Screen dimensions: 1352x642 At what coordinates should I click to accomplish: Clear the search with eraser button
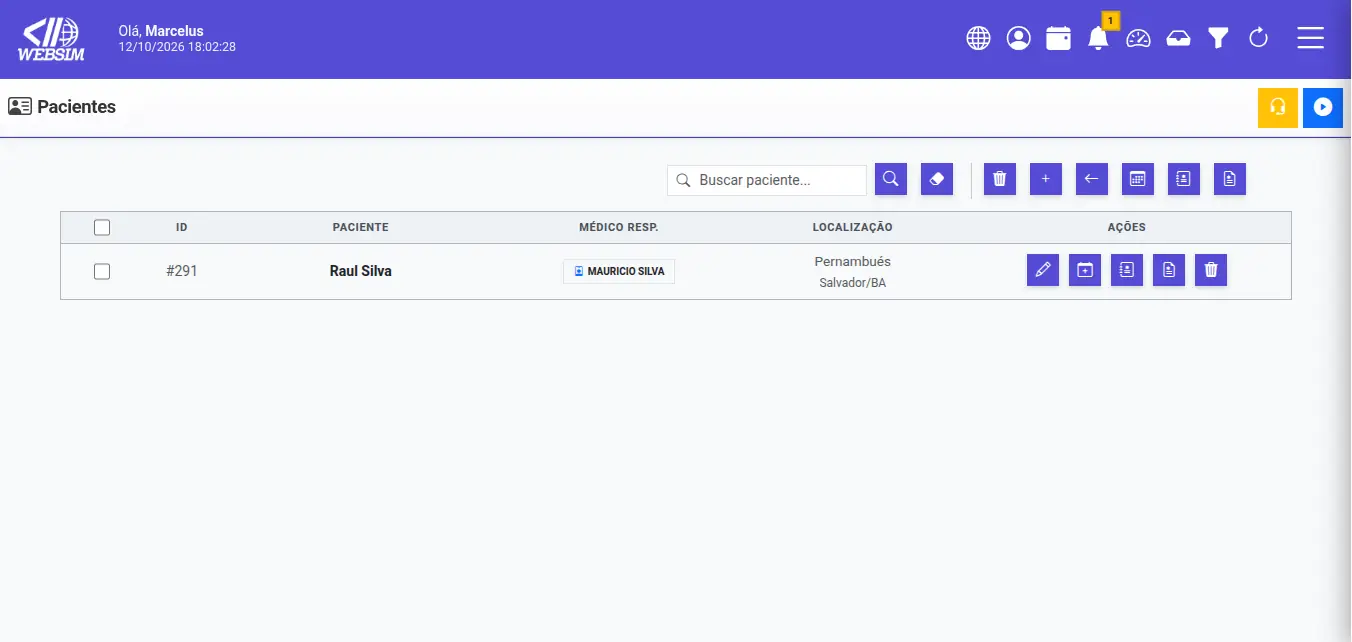click(937, 179)
